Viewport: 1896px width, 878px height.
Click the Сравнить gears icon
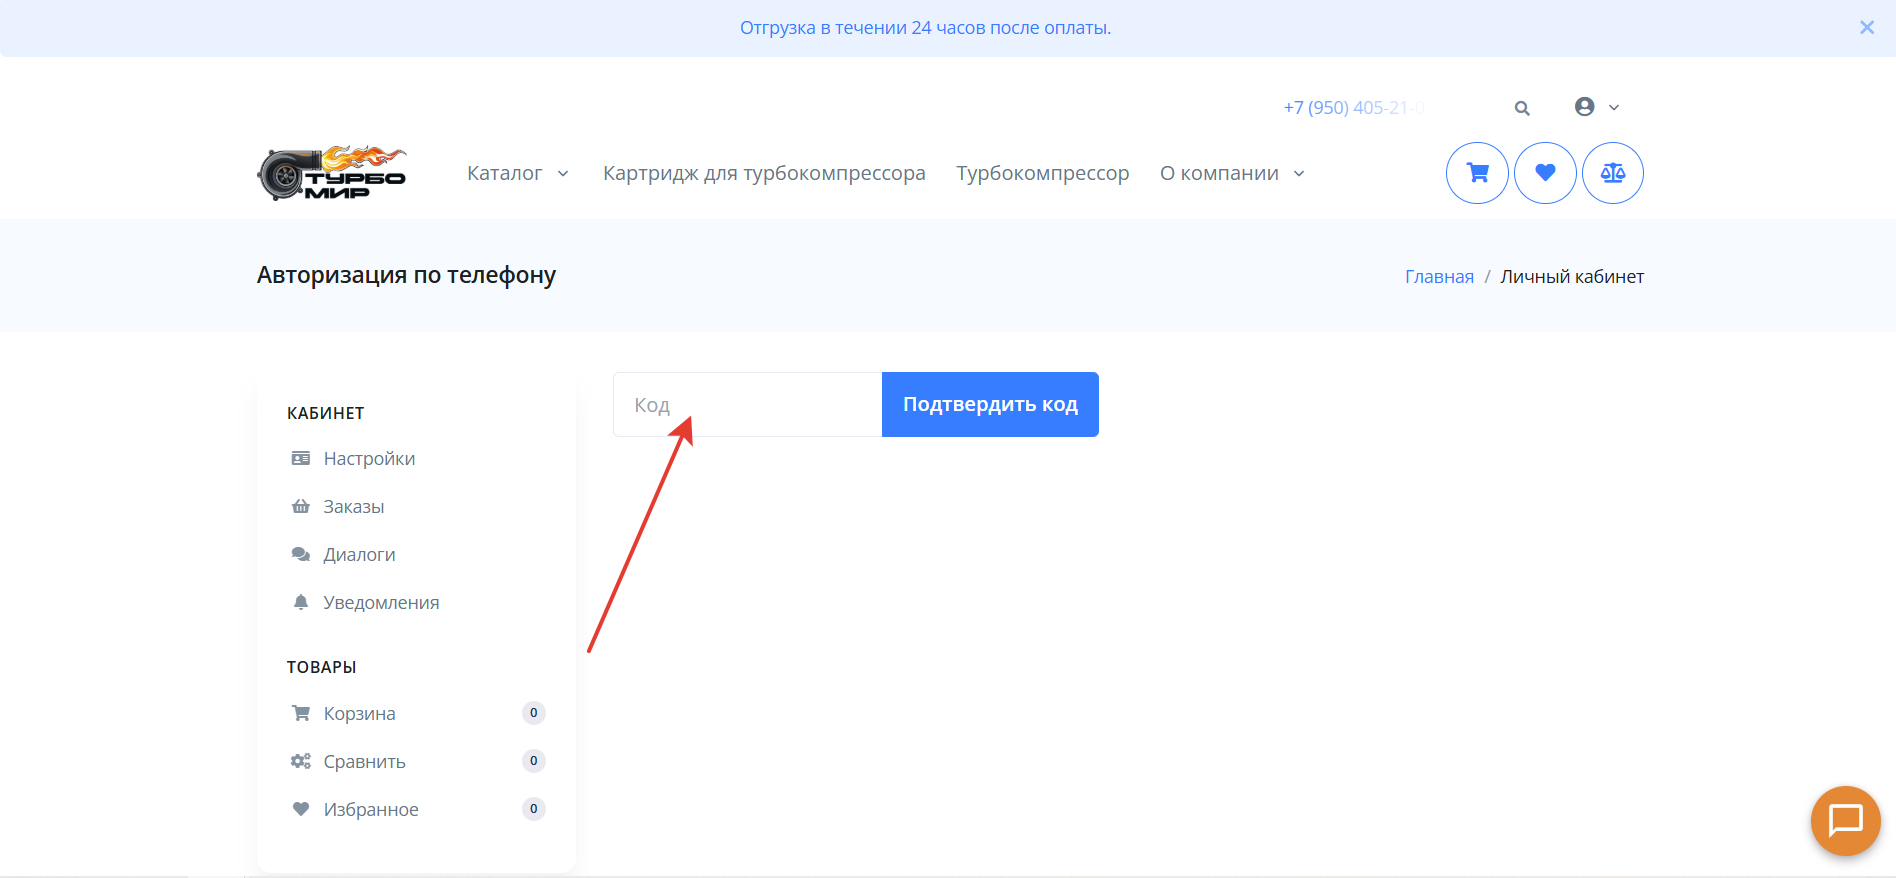pyautogui.click(x=301, y=761)
